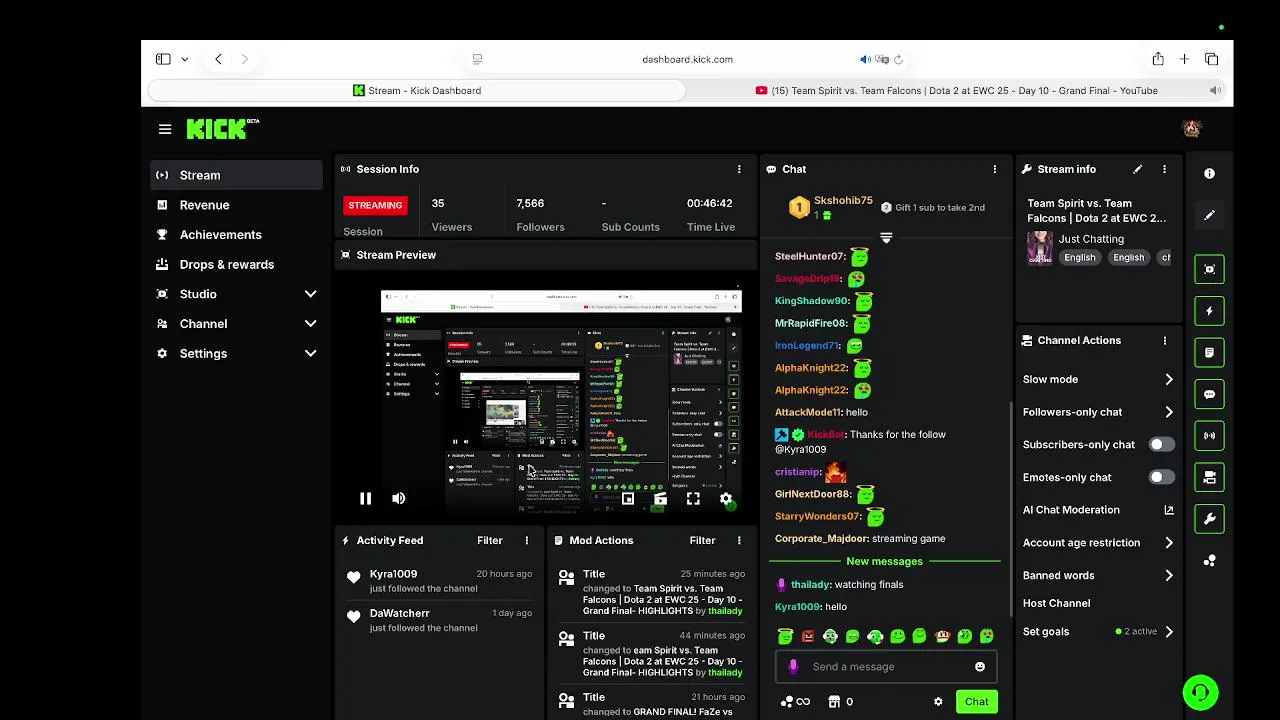Viewport: 1280px width, 720px height.
Task: Go to Stream in sidebar
Action: click(x=236, y=175)
